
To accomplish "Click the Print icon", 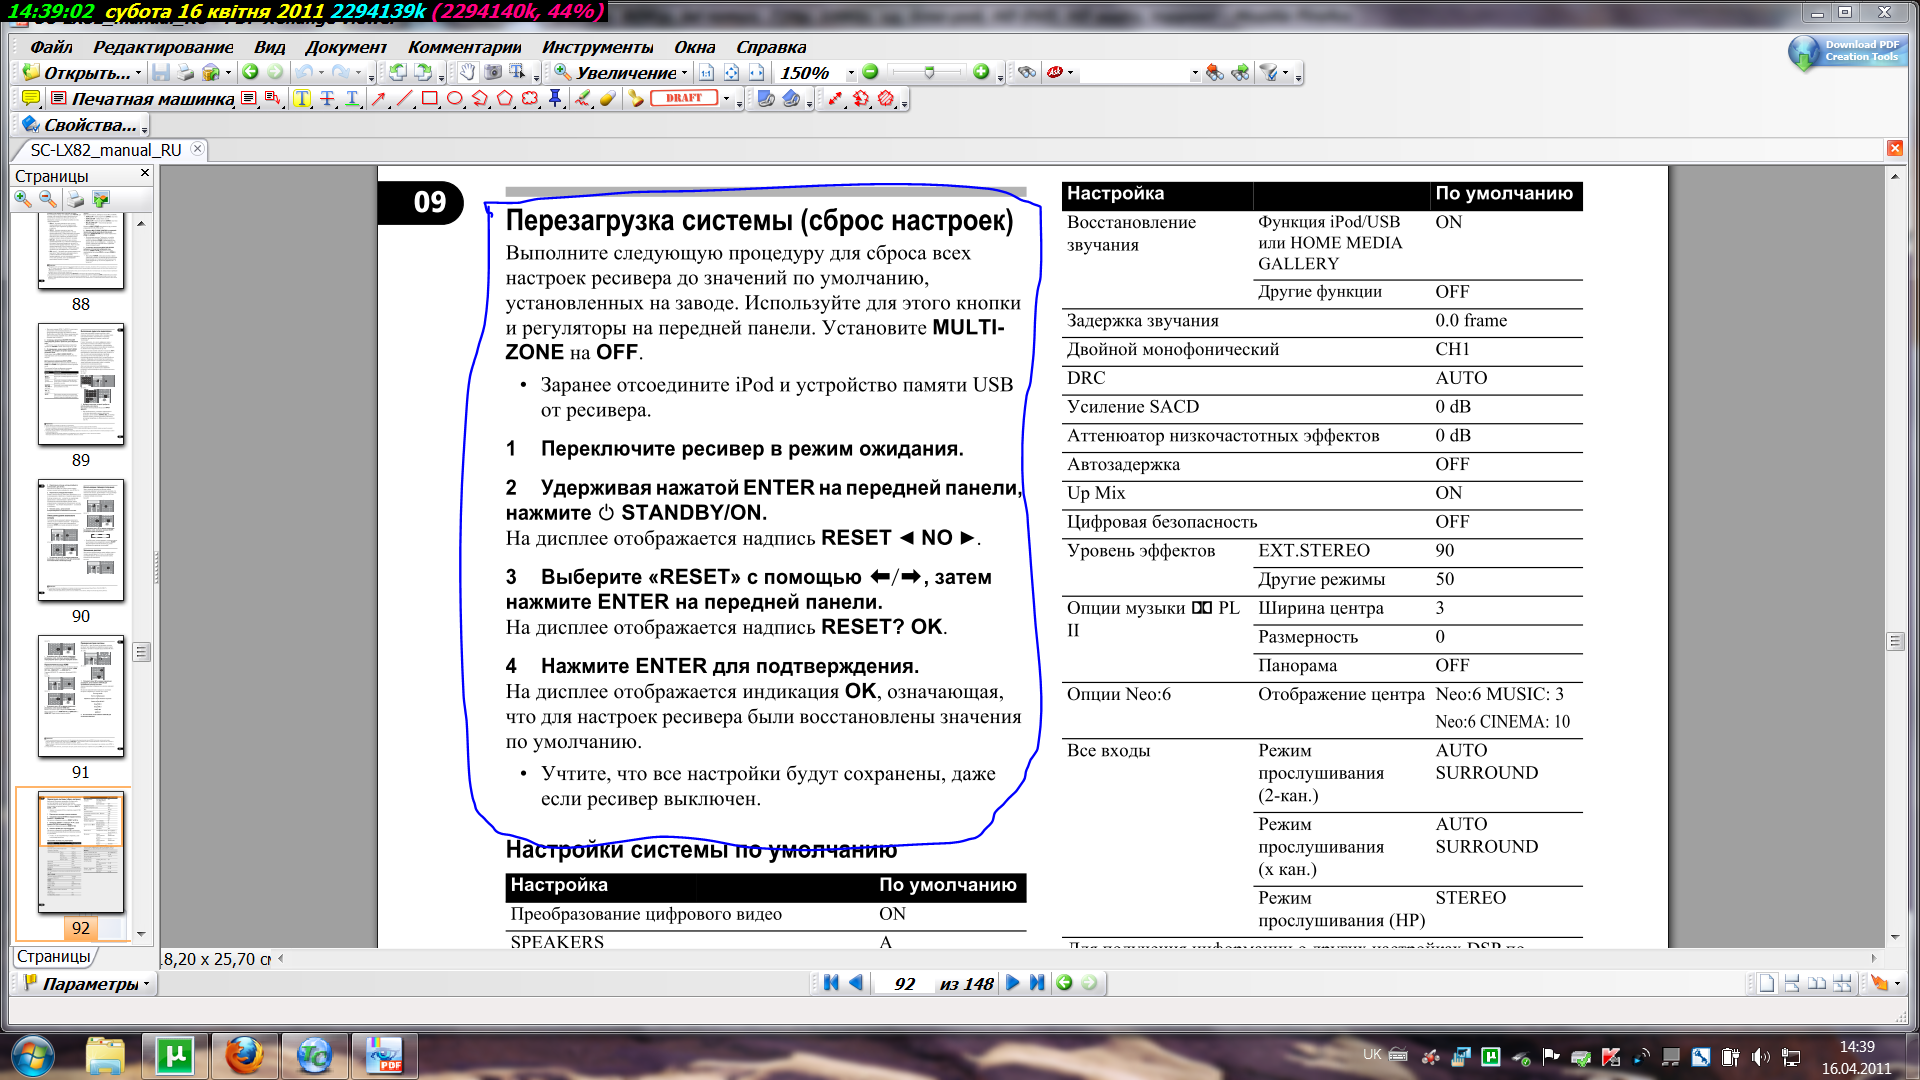I will [185, 72].
